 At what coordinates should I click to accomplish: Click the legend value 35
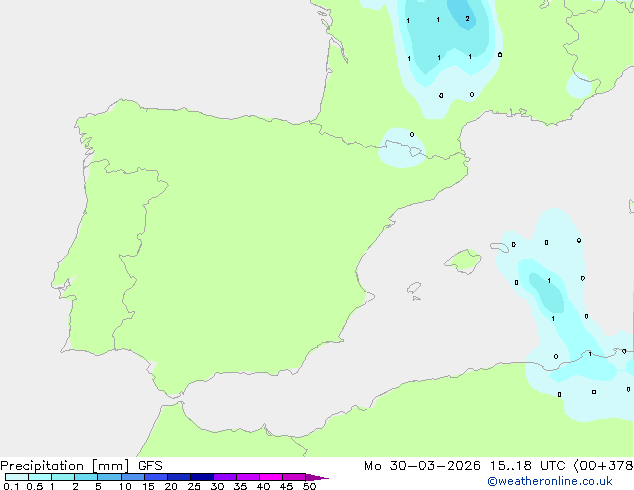240,486
